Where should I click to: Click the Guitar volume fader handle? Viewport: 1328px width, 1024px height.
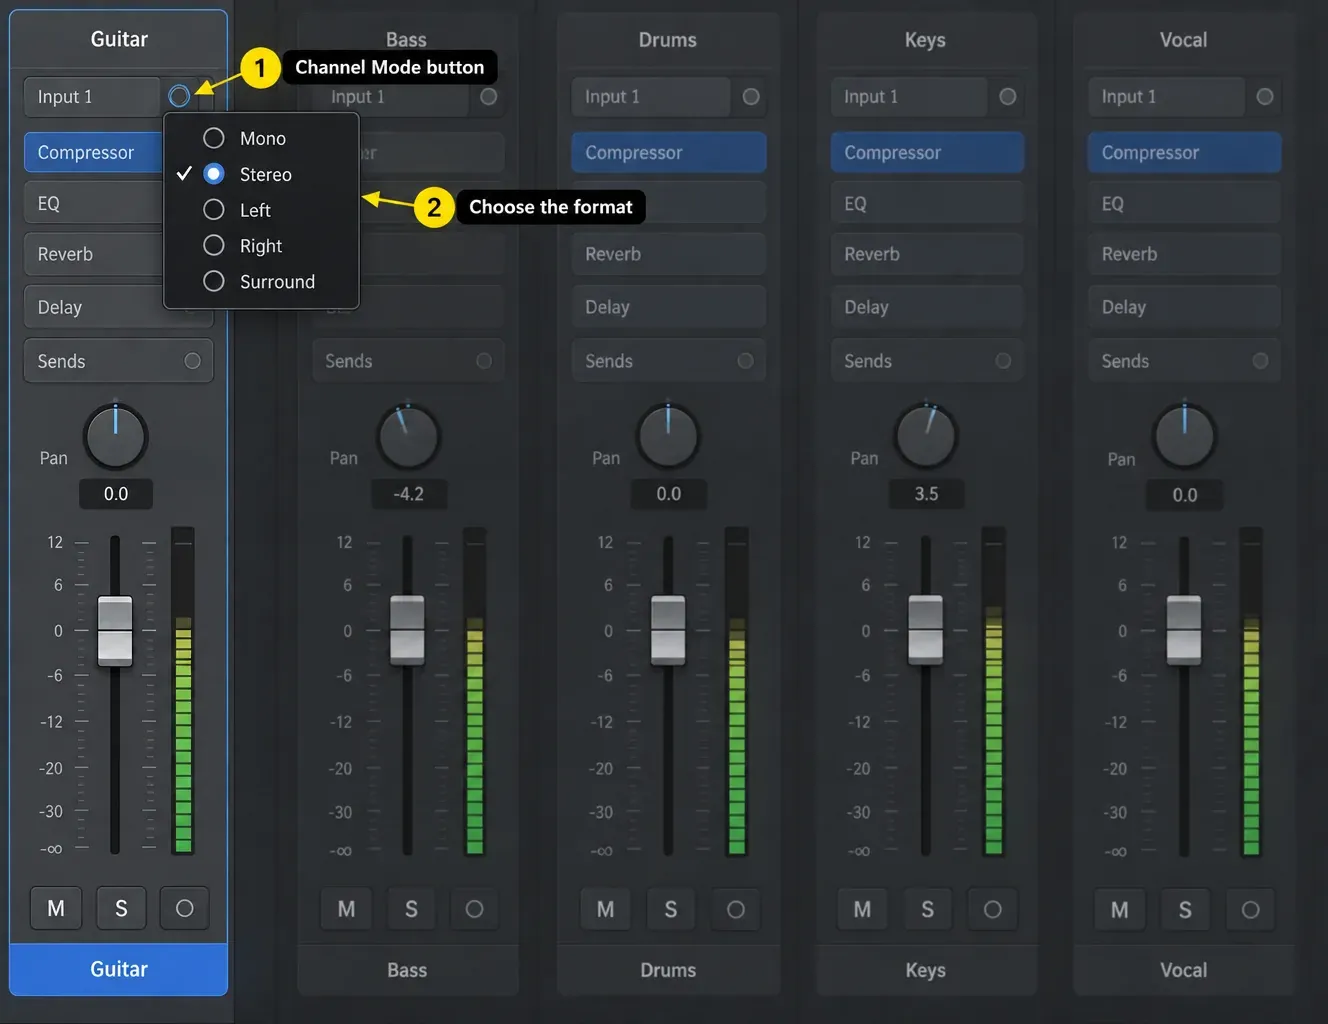click(x=115, y=630)
